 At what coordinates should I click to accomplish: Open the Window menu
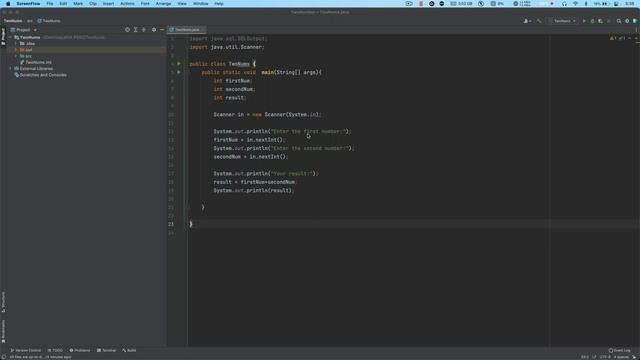200,4
